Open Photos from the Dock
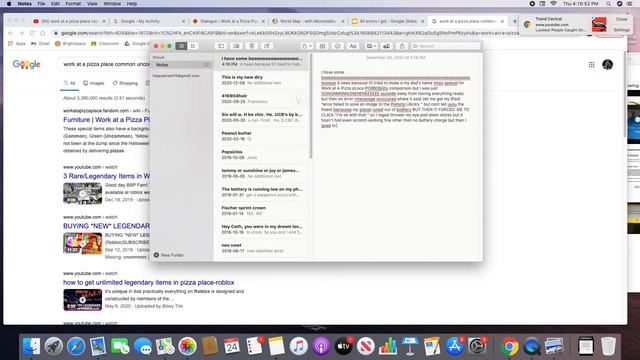This screenshot has width=640, height=360. 187,346
